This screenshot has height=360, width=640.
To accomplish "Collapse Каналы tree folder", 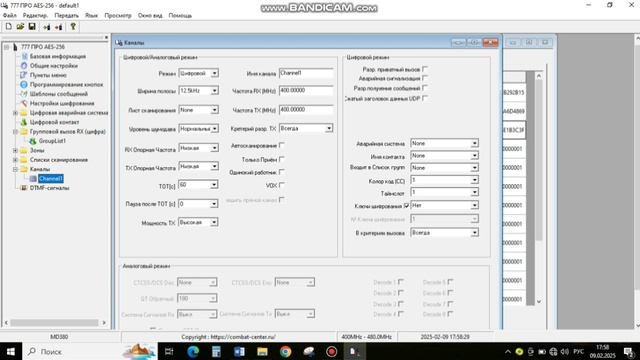I will (x=15, y=169).
